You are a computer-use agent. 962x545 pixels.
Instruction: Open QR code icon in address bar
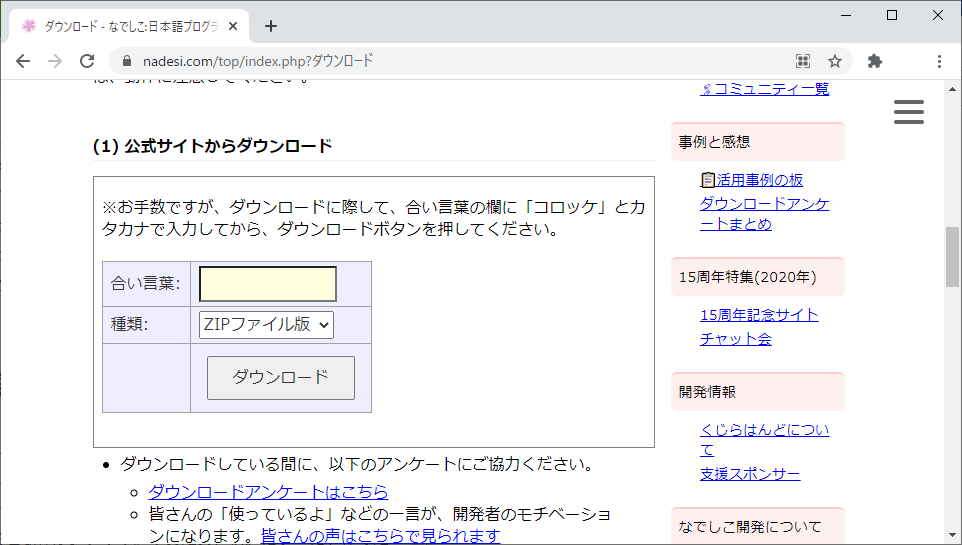(802, 61)
